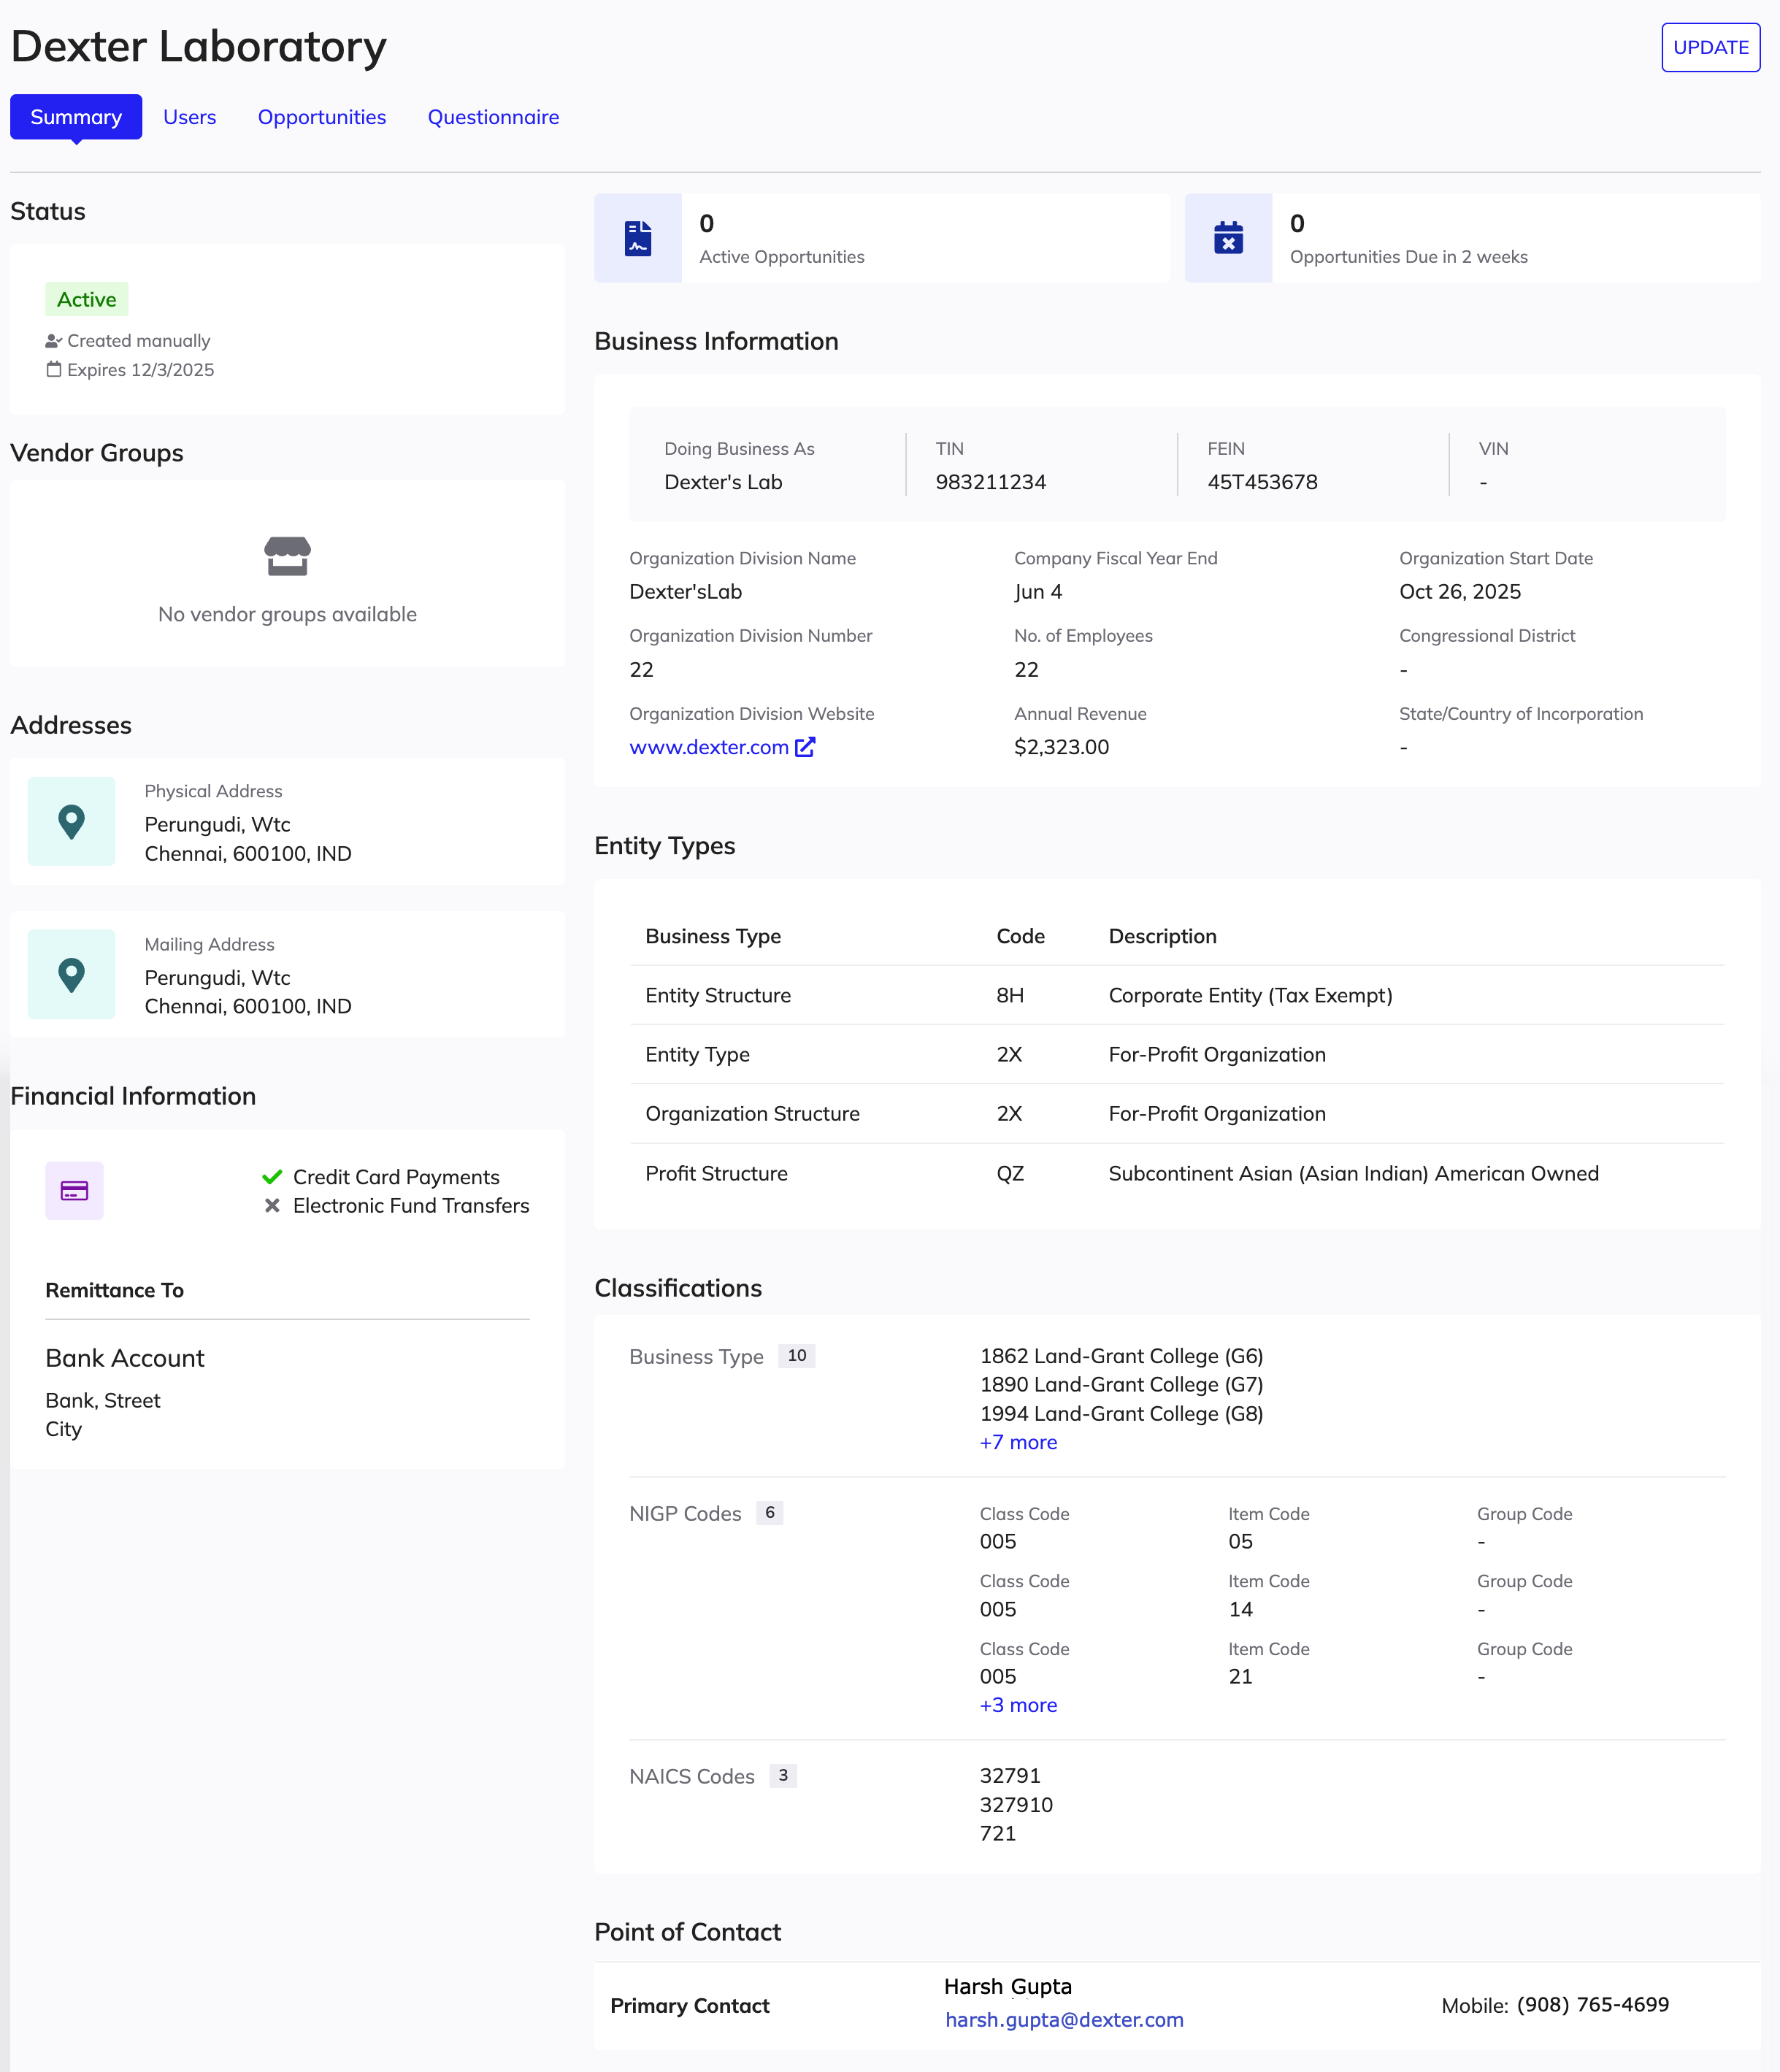The width and height of the screenshot is (1780, 2072).
Task: Switch to the Summary tab
Action: pos(76,117)
